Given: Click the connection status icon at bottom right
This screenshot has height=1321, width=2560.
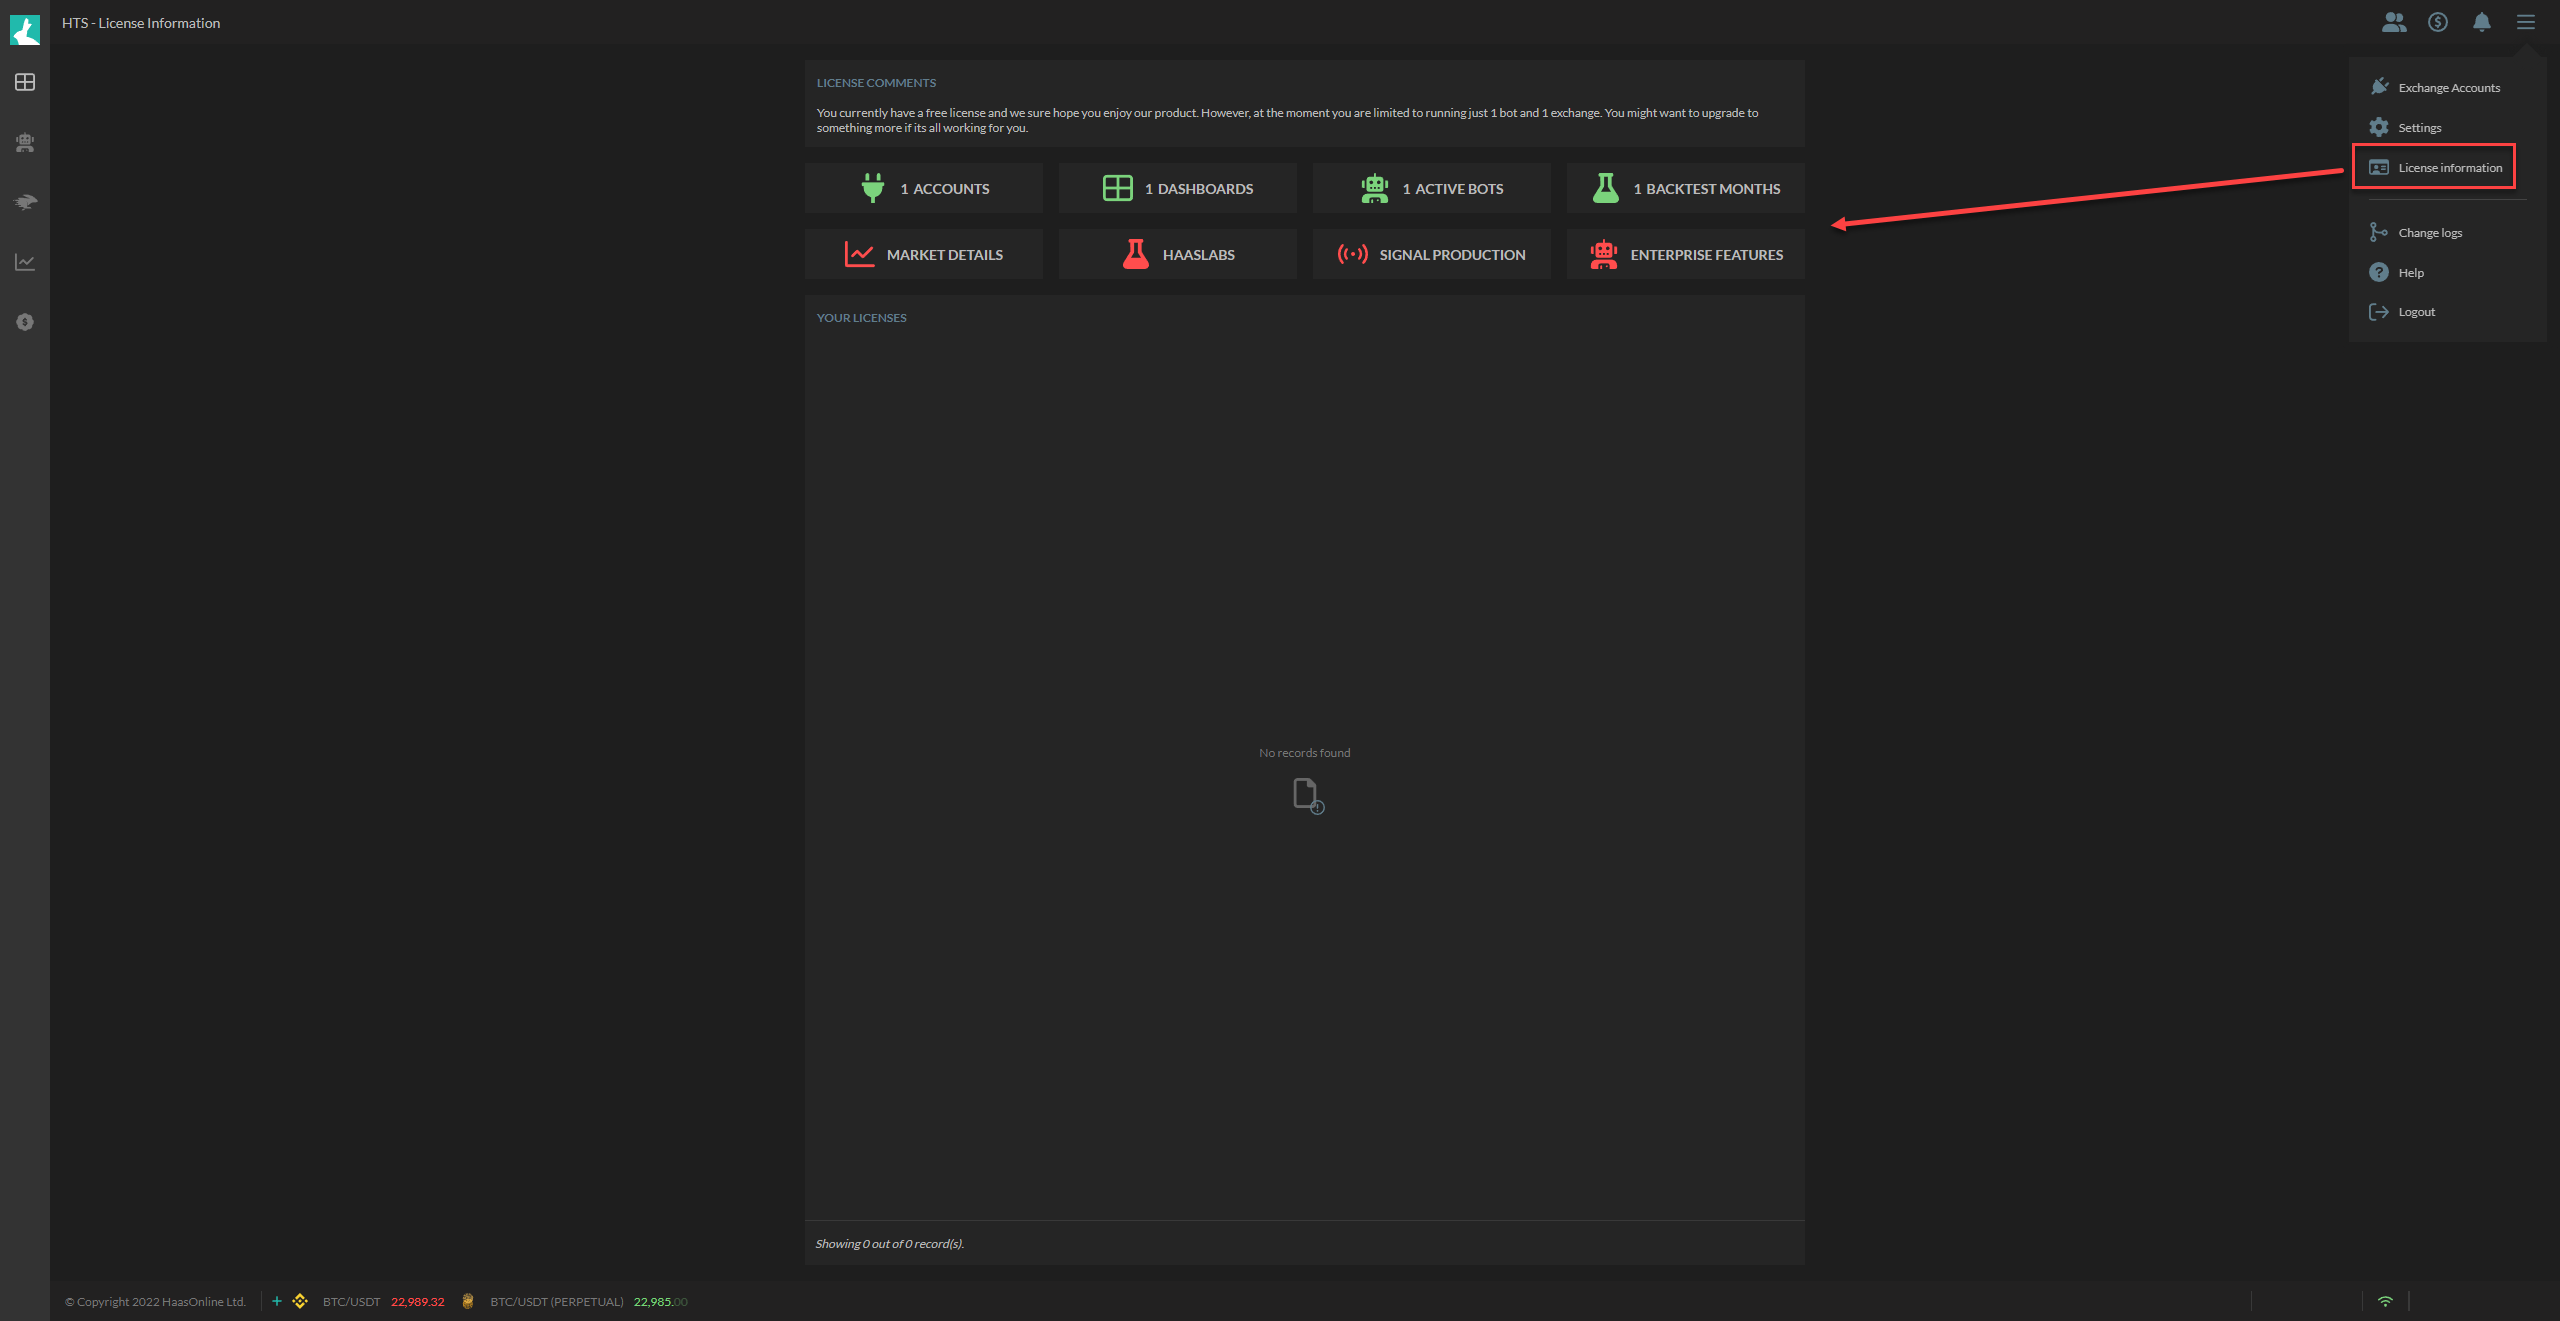Looking at the screenshot, I should 2384,1301.
